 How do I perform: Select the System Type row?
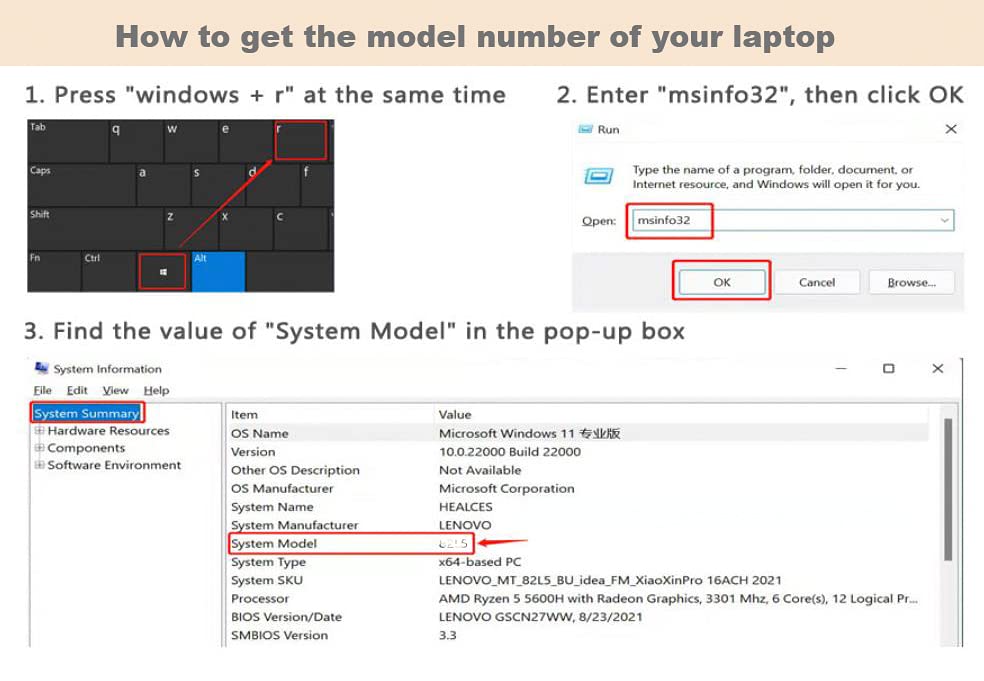tap(577, 562)
